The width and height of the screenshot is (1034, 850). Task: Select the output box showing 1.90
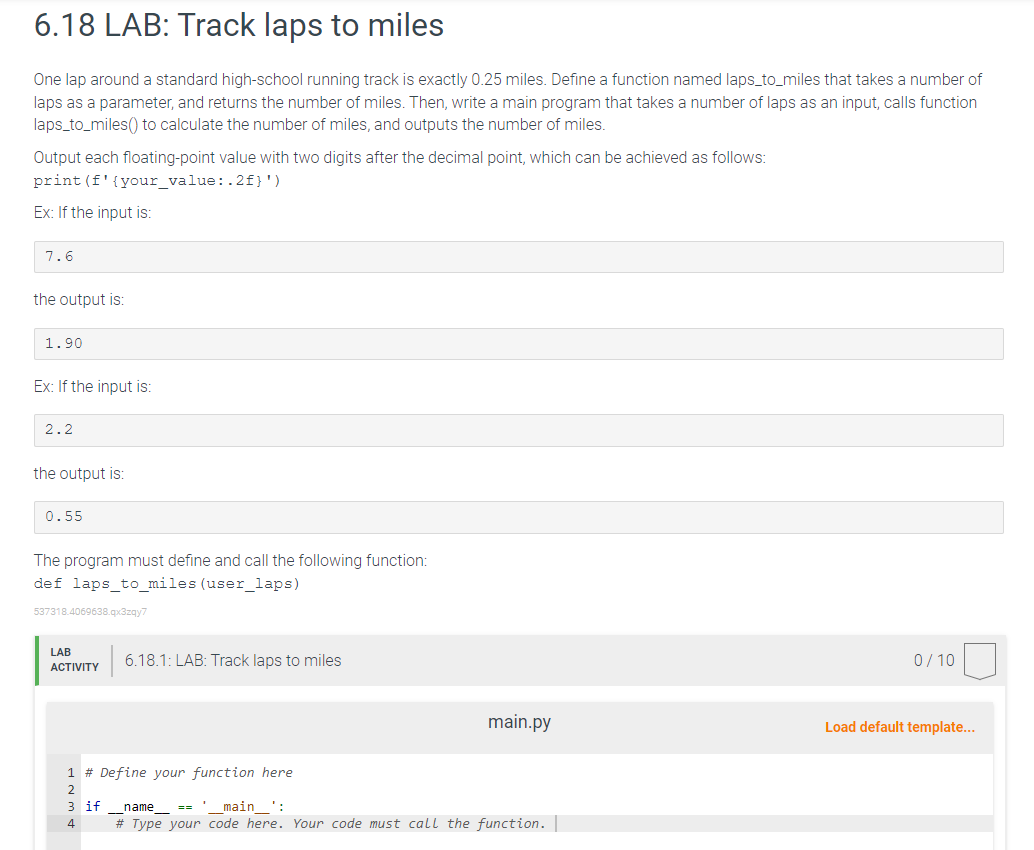[518, 343]
